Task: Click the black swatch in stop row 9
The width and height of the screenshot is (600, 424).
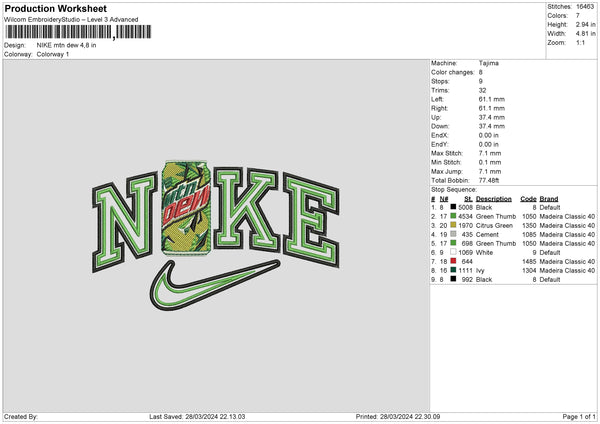Action: tap(453, 279)
